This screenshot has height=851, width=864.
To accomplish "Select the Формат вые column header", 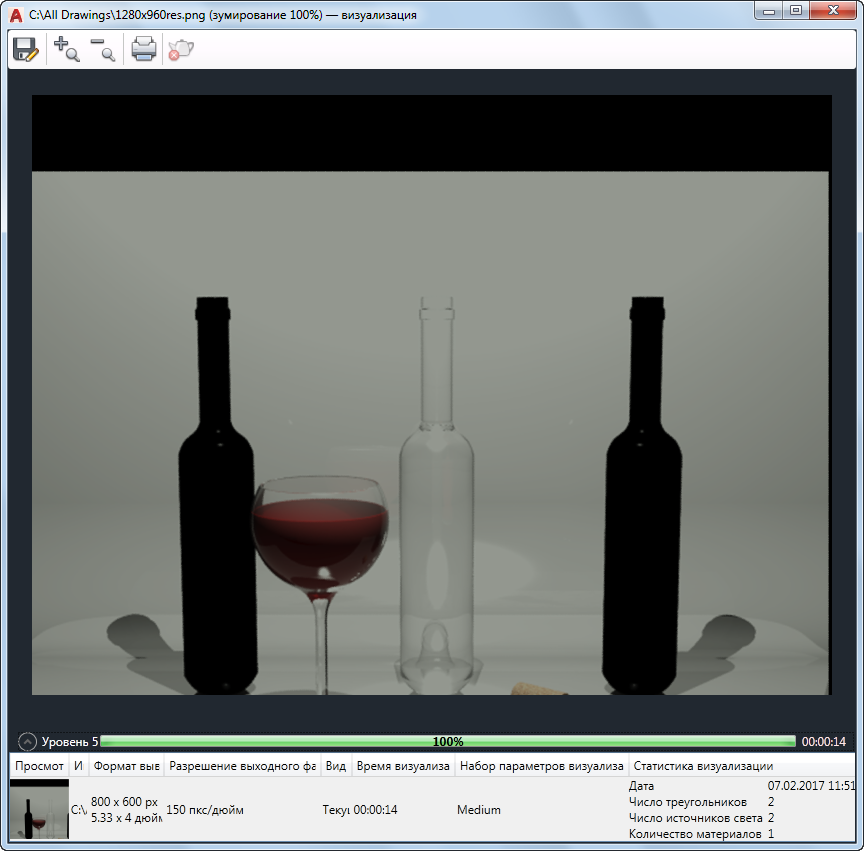I will tap(126, 766).
